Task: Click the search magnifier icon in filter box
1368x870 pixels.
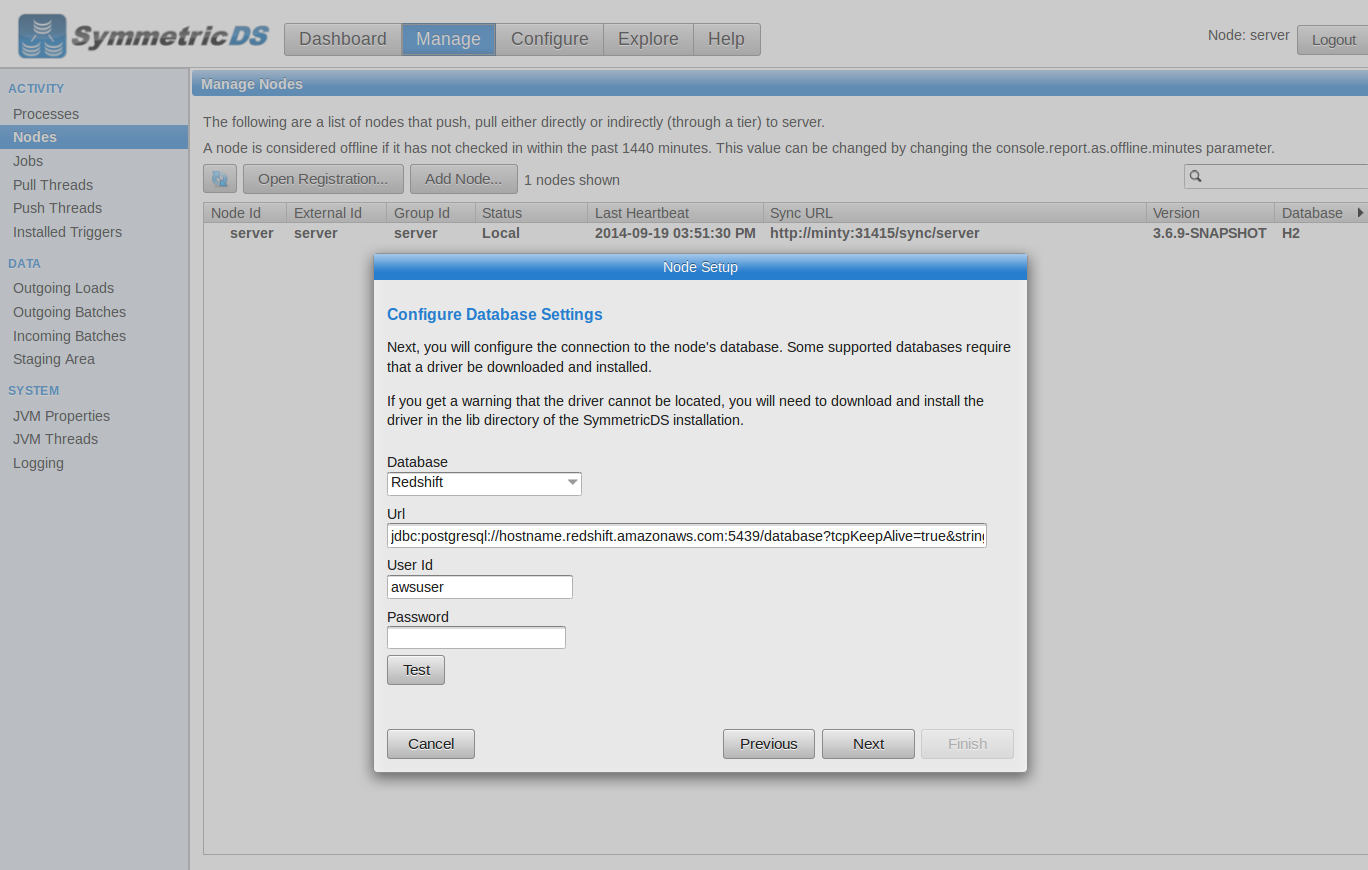Action: click(1195, 177)
